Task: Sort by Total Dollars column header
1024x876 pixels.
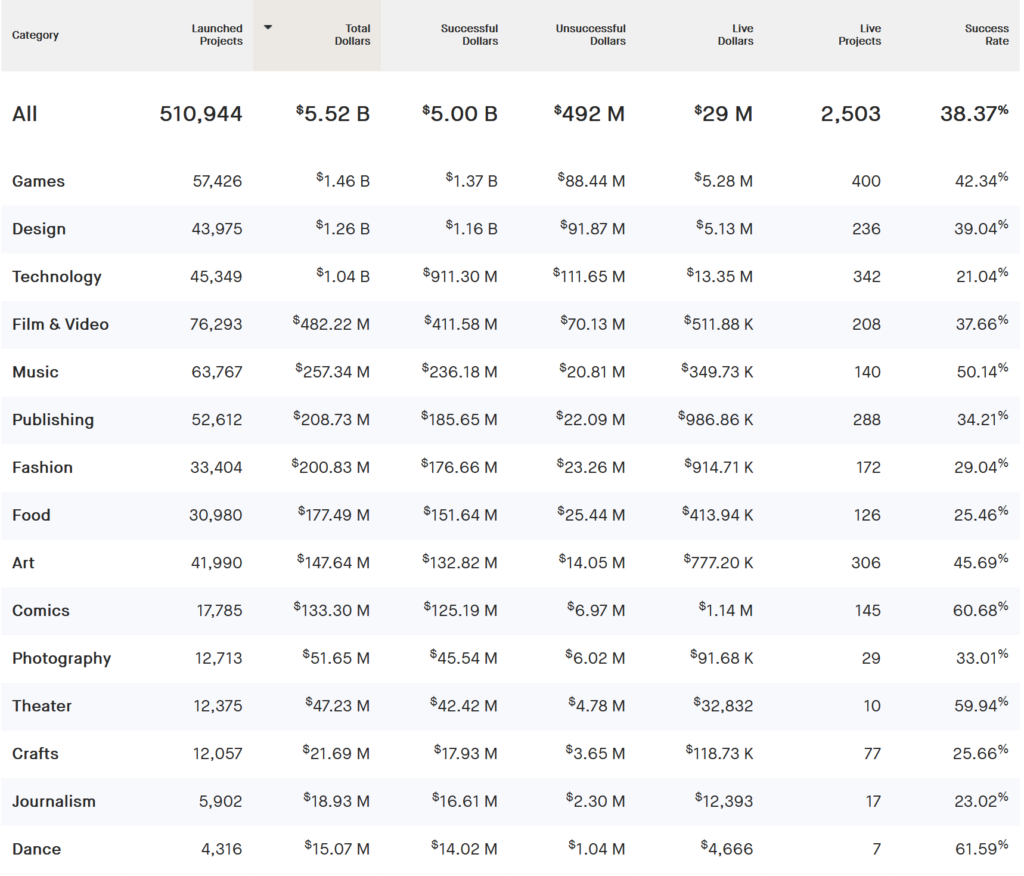Action: click(353, 35)
